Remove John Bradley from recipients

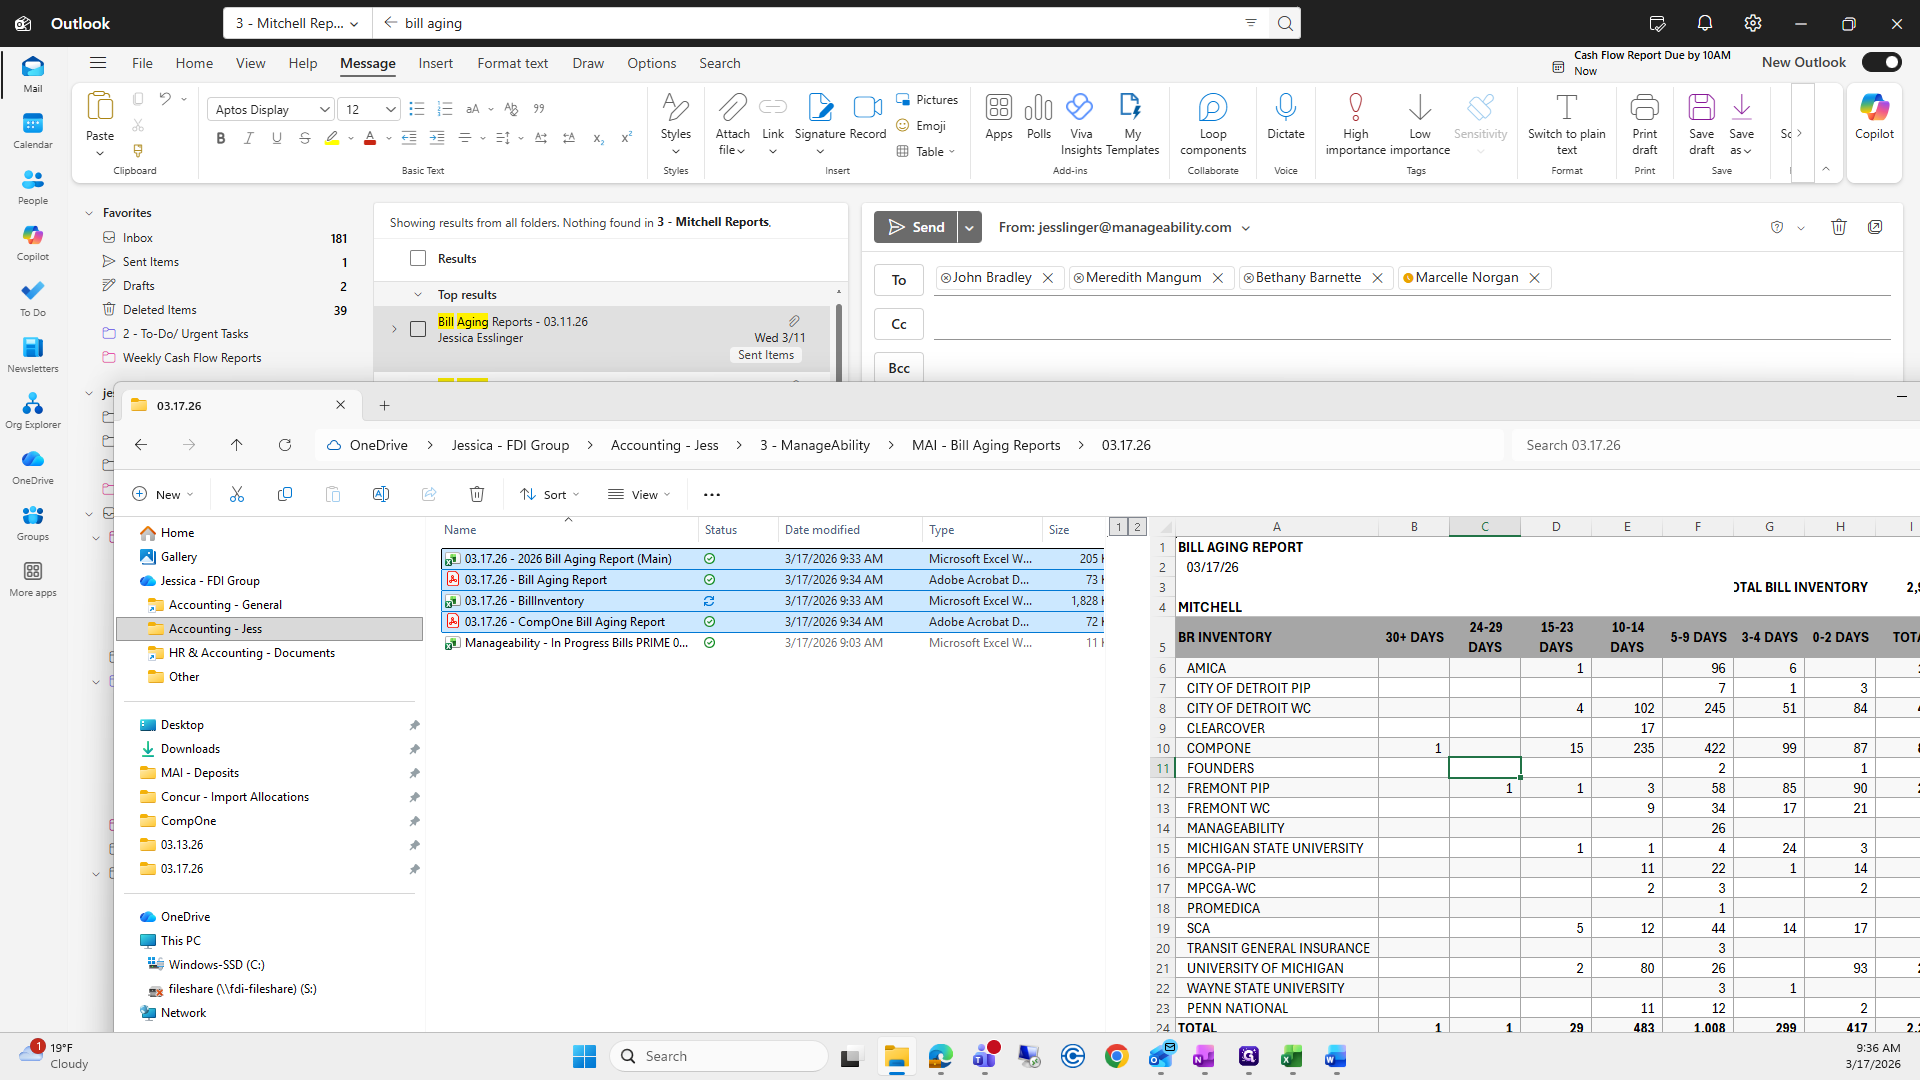1048,278
